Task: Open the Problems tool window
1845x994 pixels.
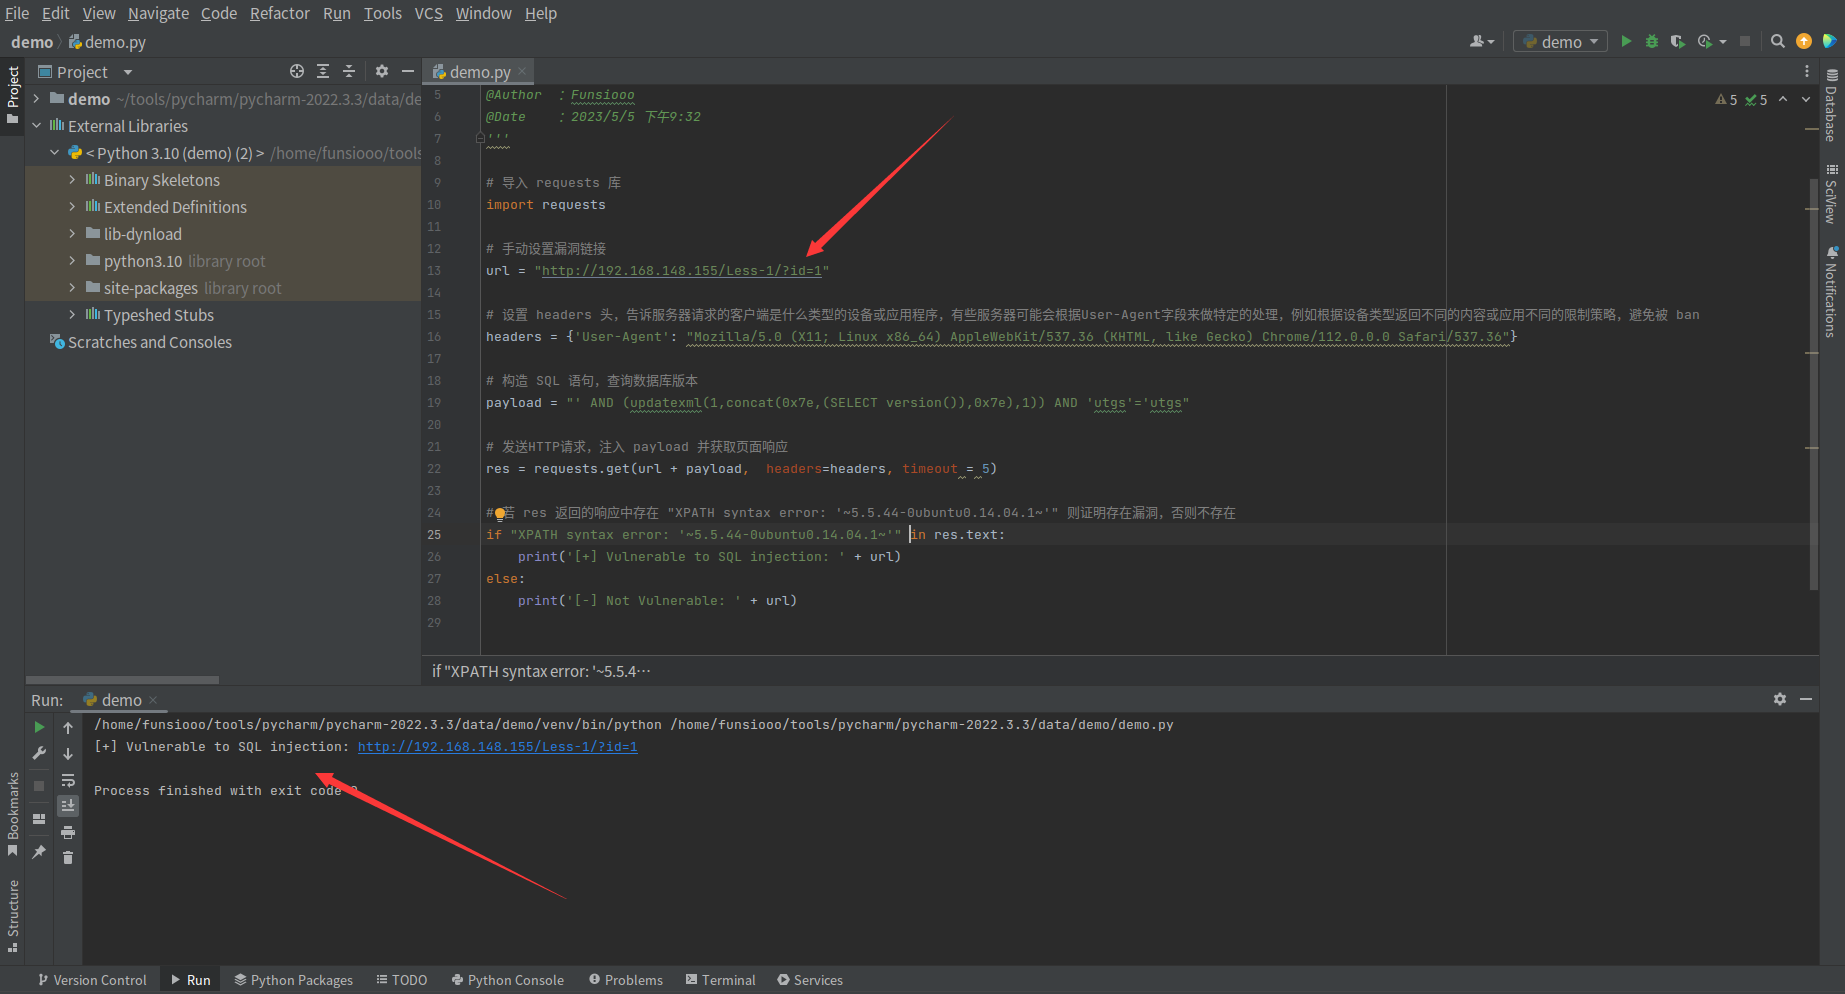Action: (x=626, y=980)
